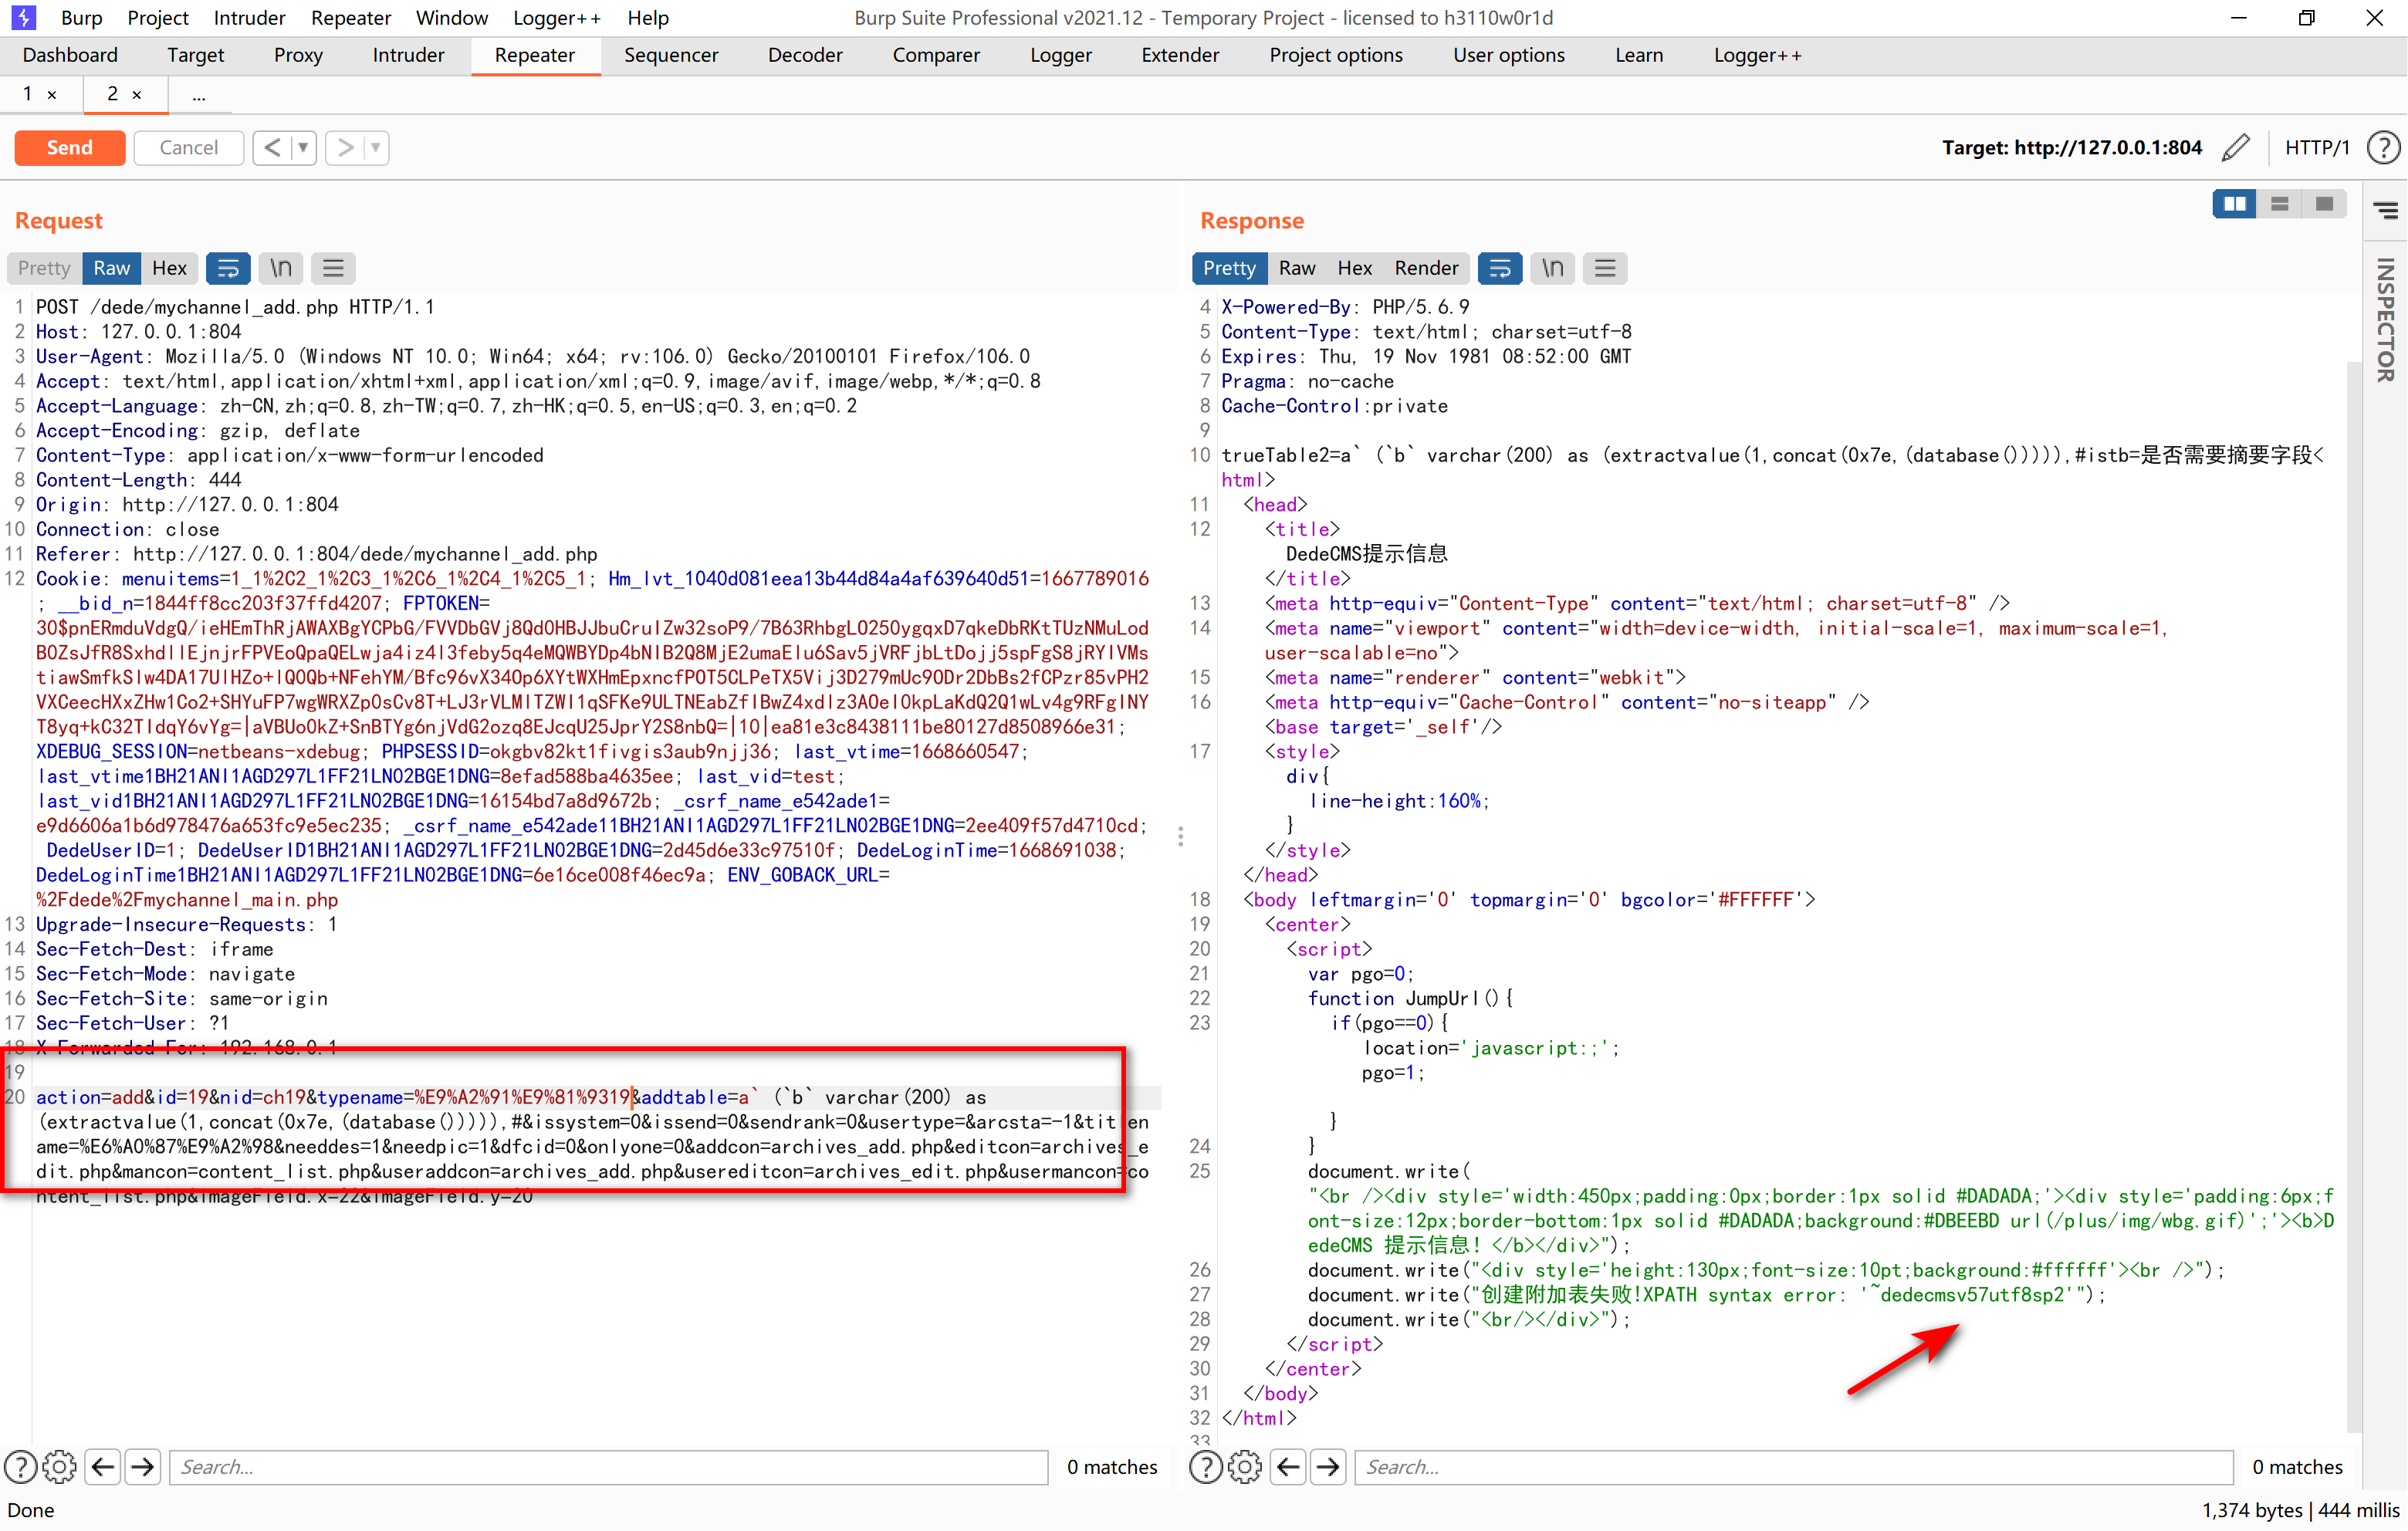Toggle line wrap in Request panel
The image size is (2408, 1531).
pyautogui.click(x=228, y=268)
